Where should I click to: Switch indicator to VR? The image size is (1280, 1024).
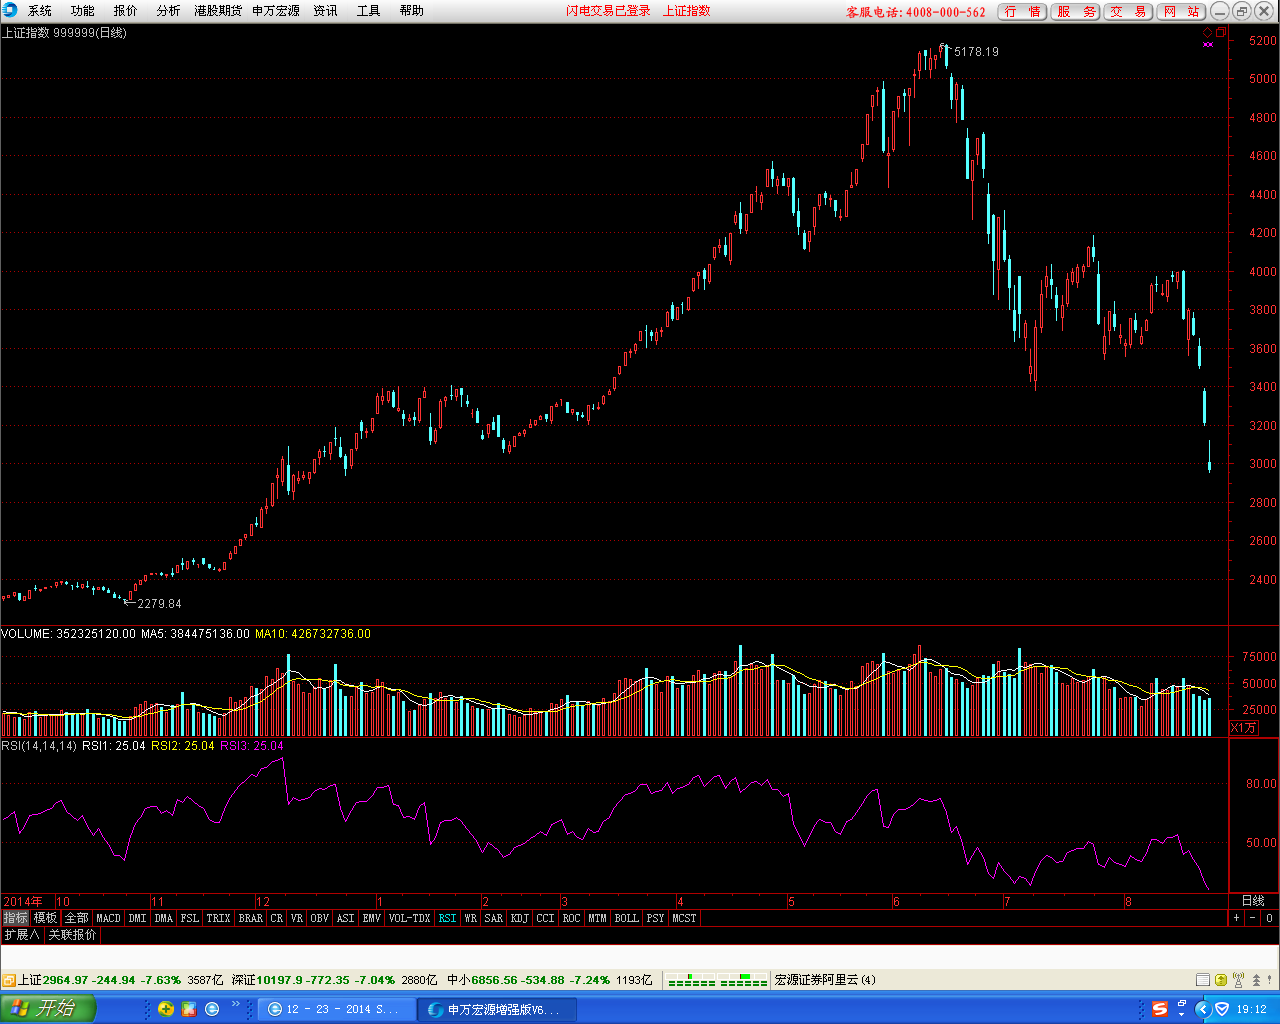(297, 918)
